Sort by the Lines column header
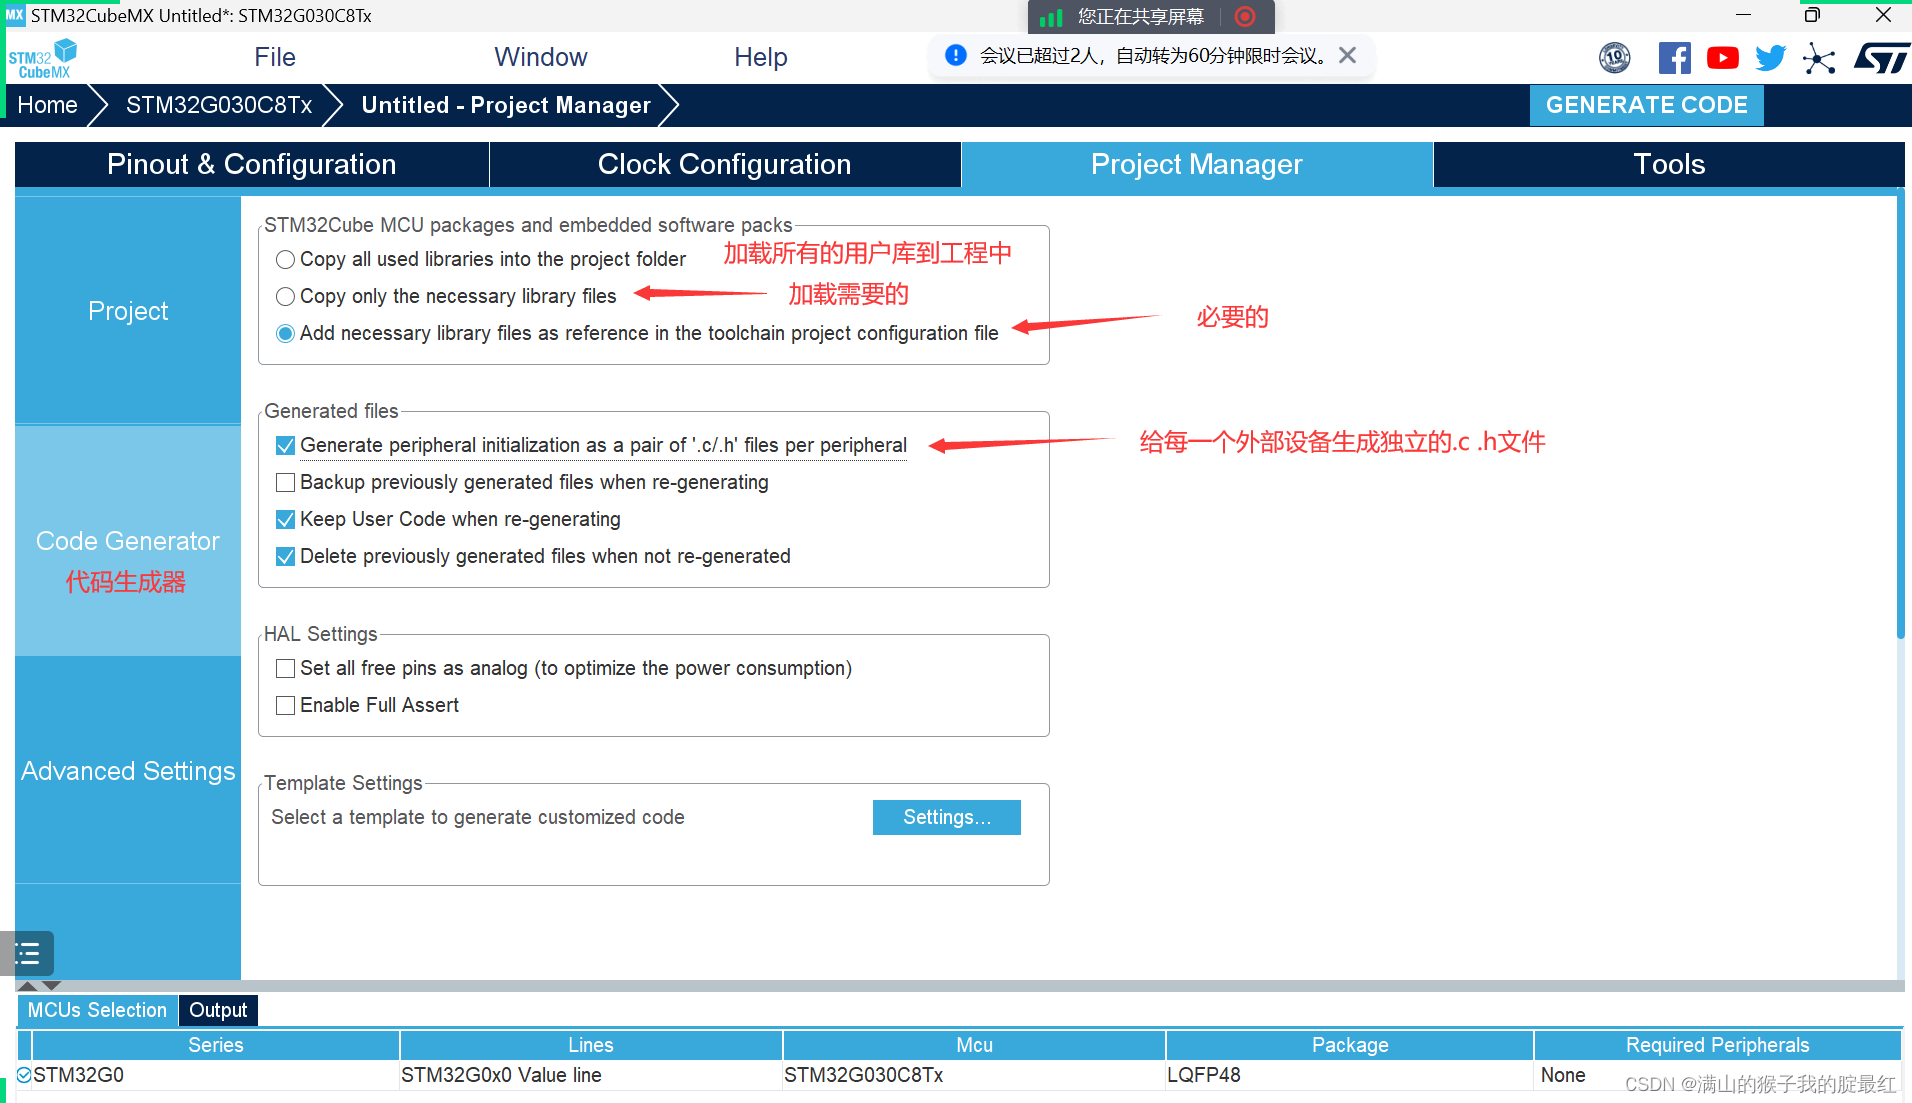This screenshot has width=1912, height=1103. [x=591, y=1045]
